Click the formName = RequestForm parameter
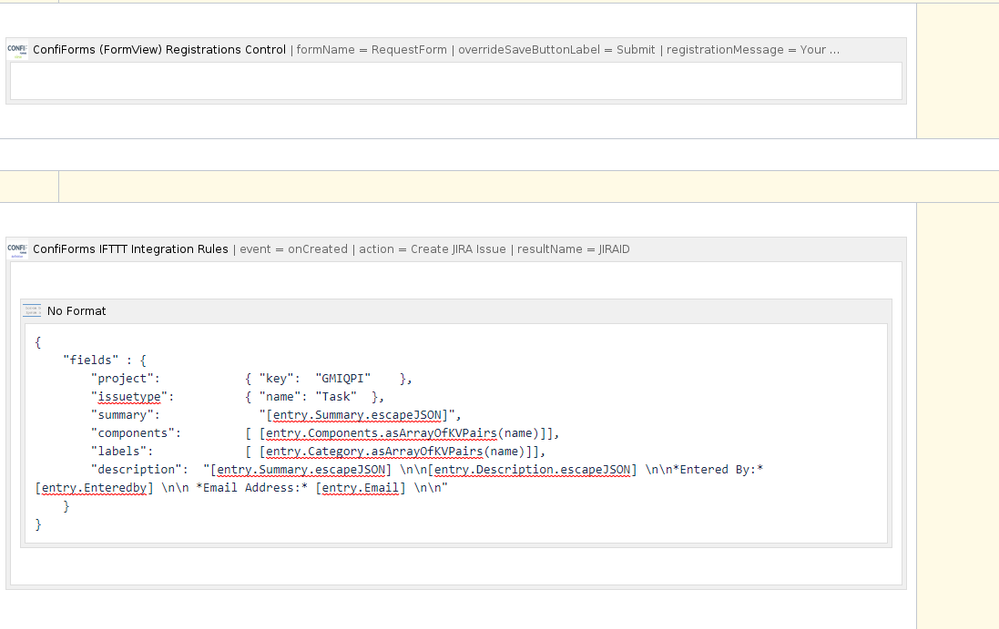This screenshot has height=629, width=999. [371, 50]
